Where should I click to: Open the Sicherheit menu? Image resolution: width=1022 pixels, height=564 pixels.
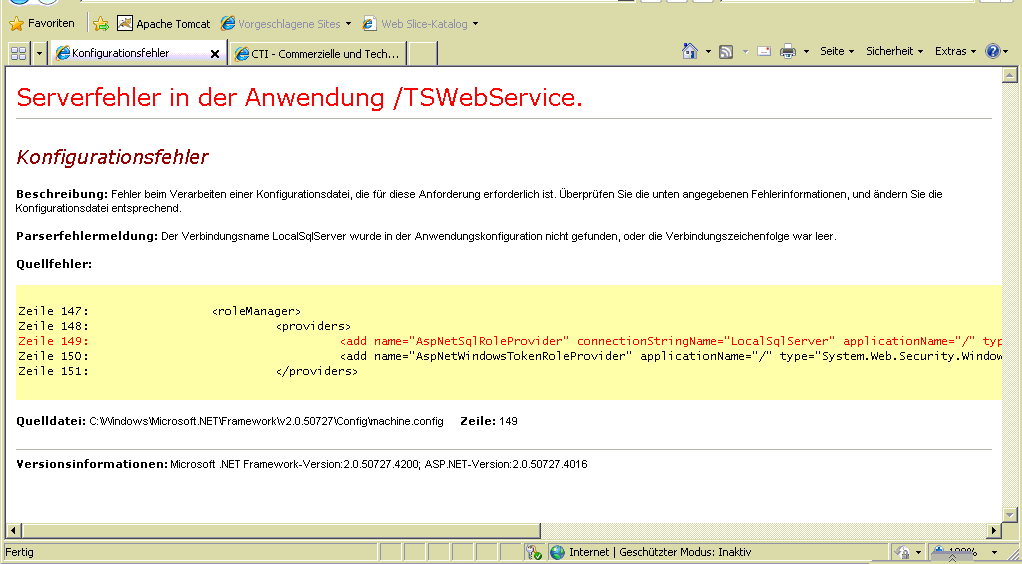894,51
